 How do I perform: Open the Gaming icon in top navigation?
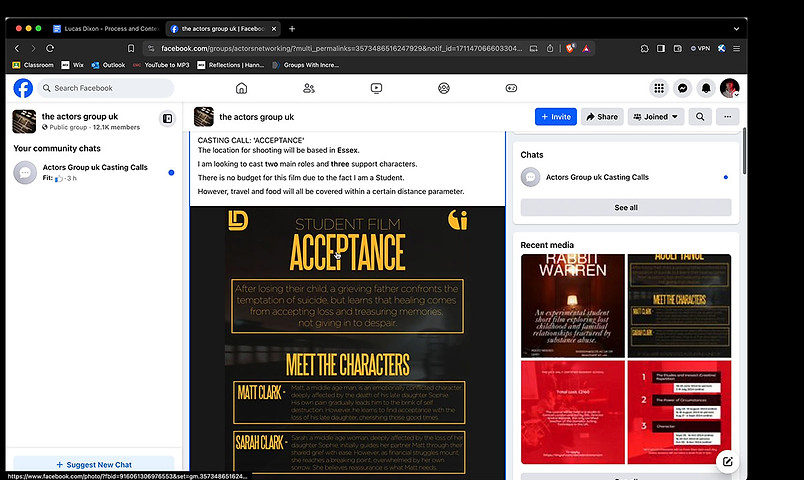tap(511, 88)
